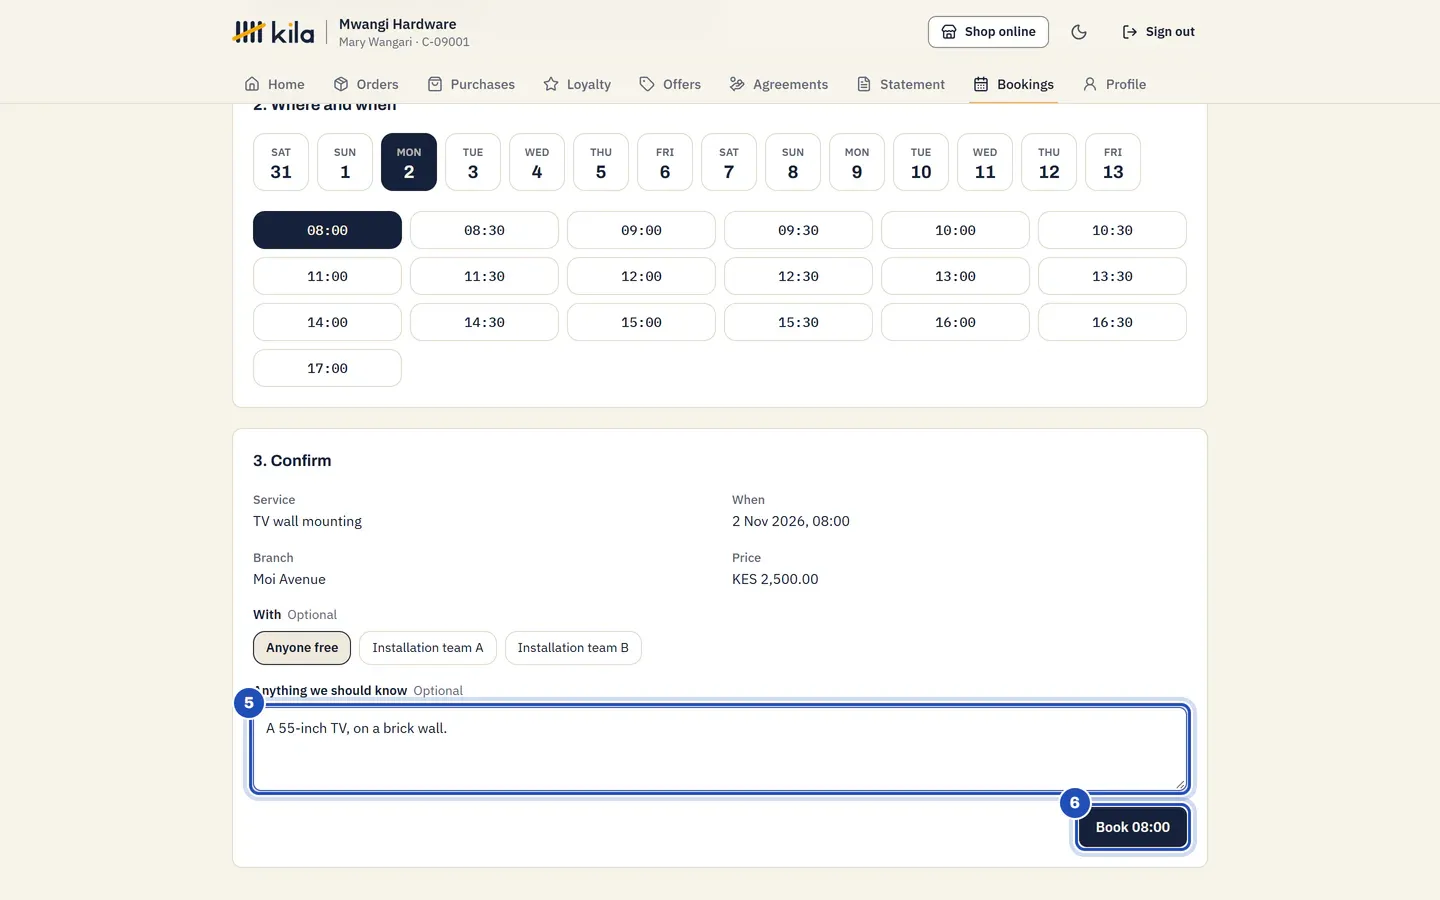Select date WED 4

click(x=537, y=162)
